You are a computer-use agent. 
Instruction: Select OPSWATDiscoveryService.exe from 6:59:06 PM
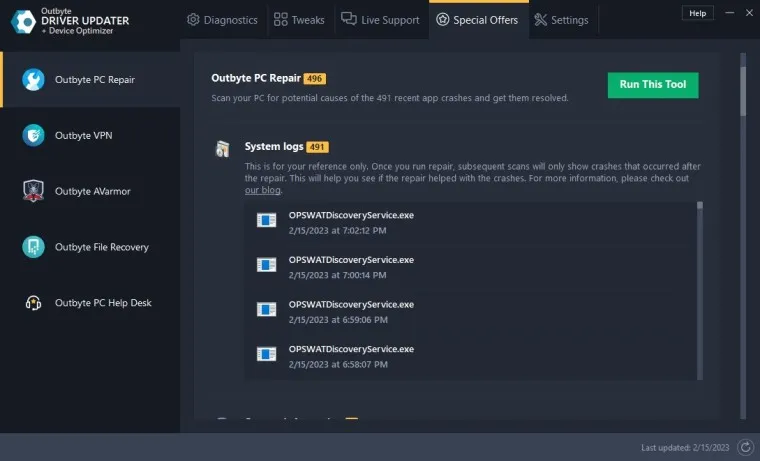coord(470,312)
